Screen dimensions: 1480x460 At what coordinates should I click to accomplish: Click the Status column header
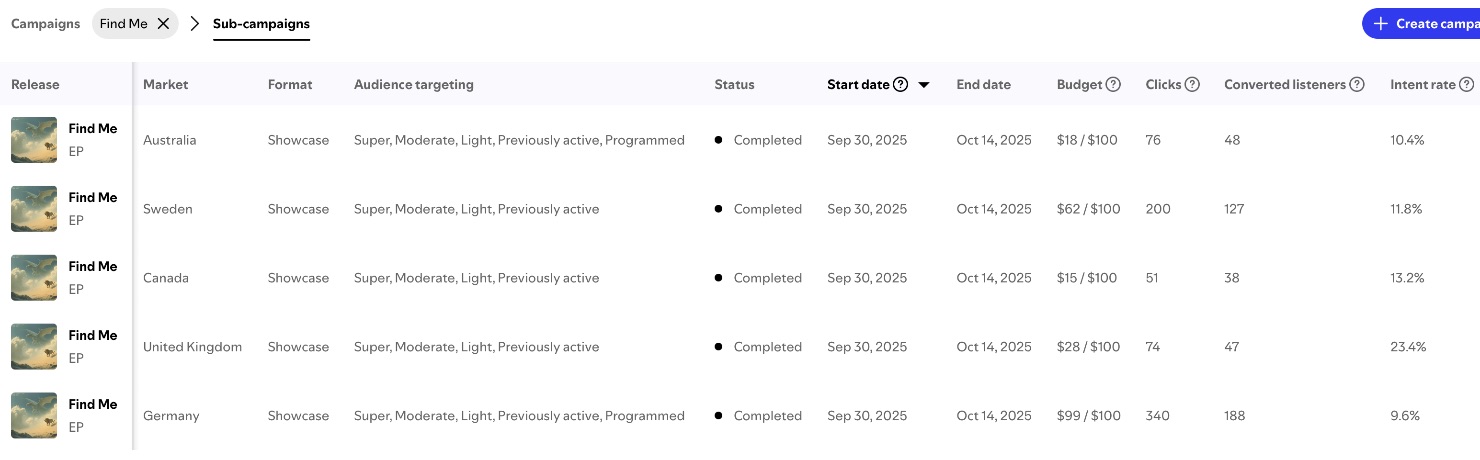click(734, 85)
